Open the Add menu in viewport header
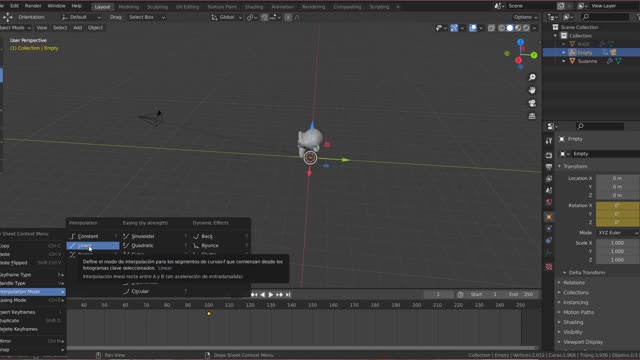The image size is (640, 360). [x=78, y=28]
